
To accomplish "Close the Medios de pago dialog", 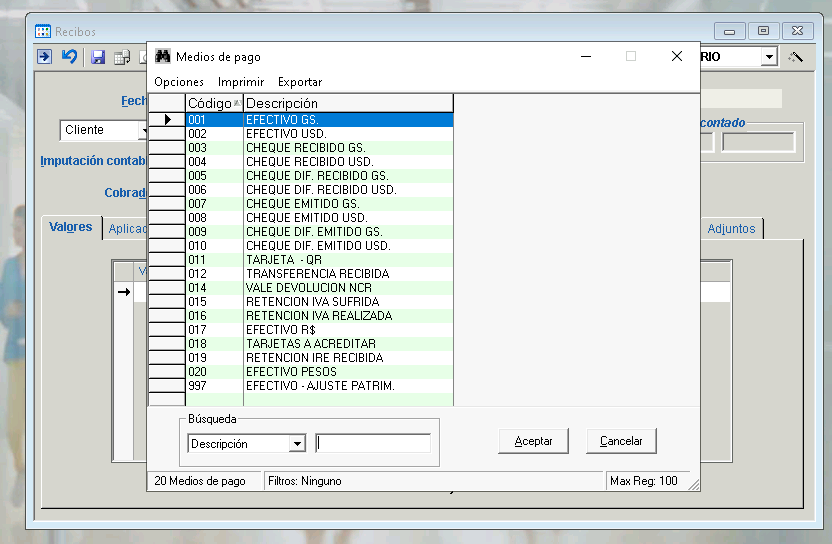I will 676,57.
